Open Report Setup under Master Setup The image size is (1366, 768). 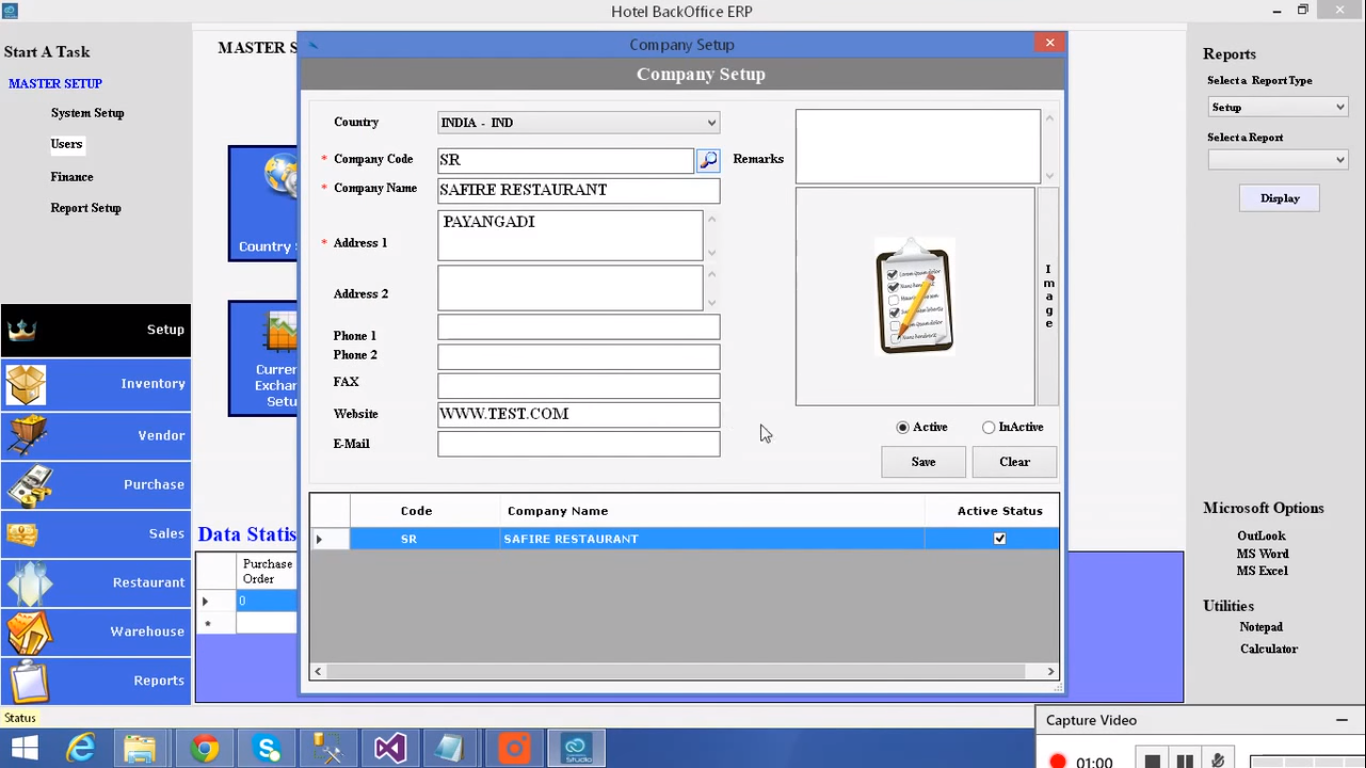pyautogui.click(x=86, y=208)
